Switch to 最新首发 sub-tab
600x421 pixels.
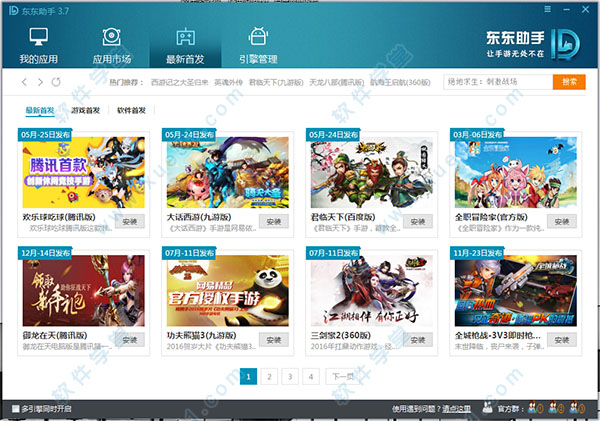(x=40, y=110)
